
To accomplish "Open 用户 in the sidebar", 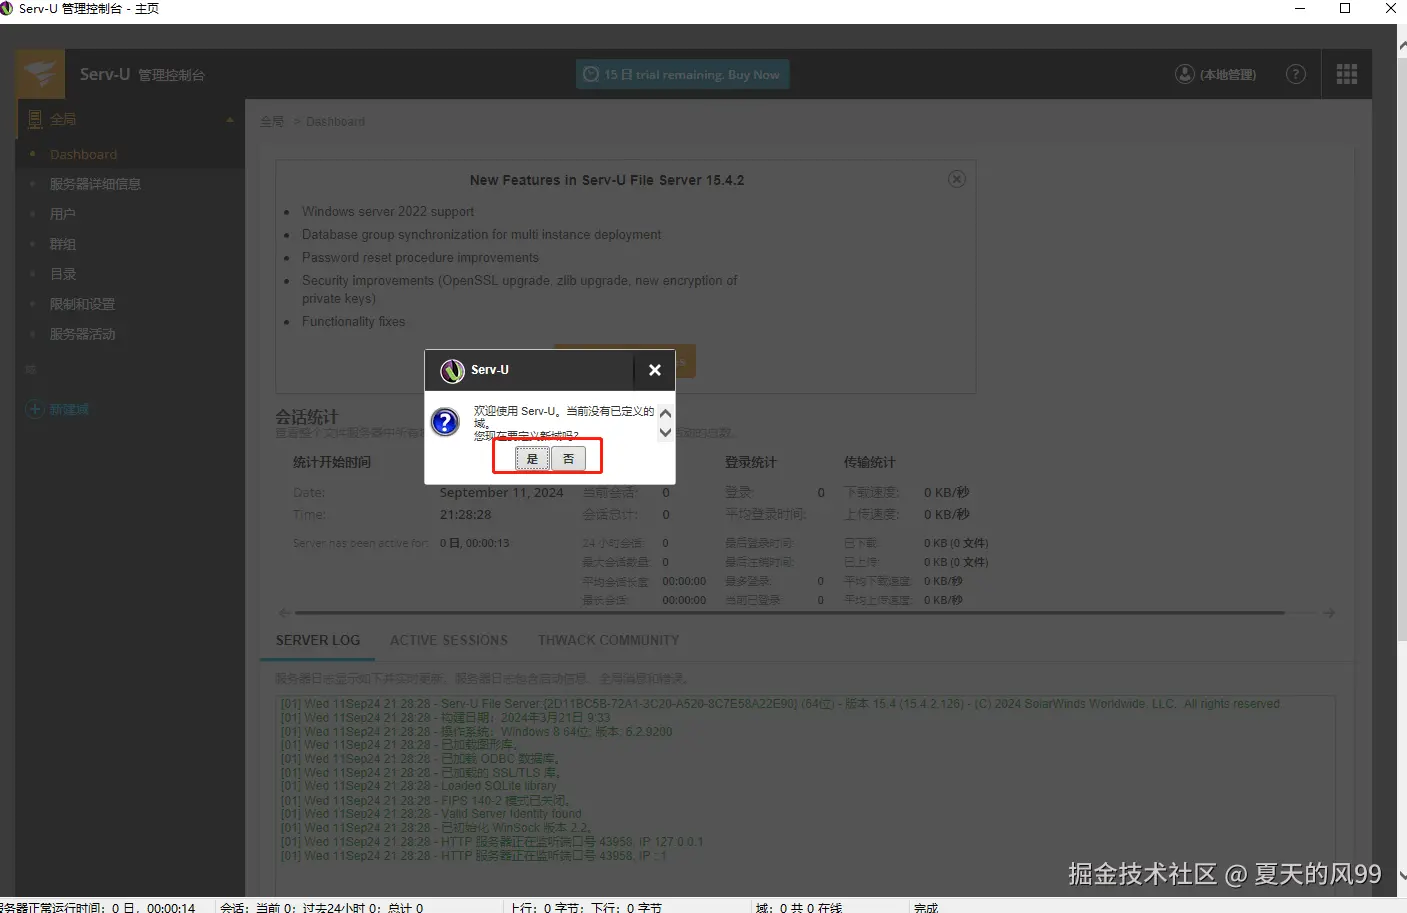I will pyautogui.click(x=63, y=214).
